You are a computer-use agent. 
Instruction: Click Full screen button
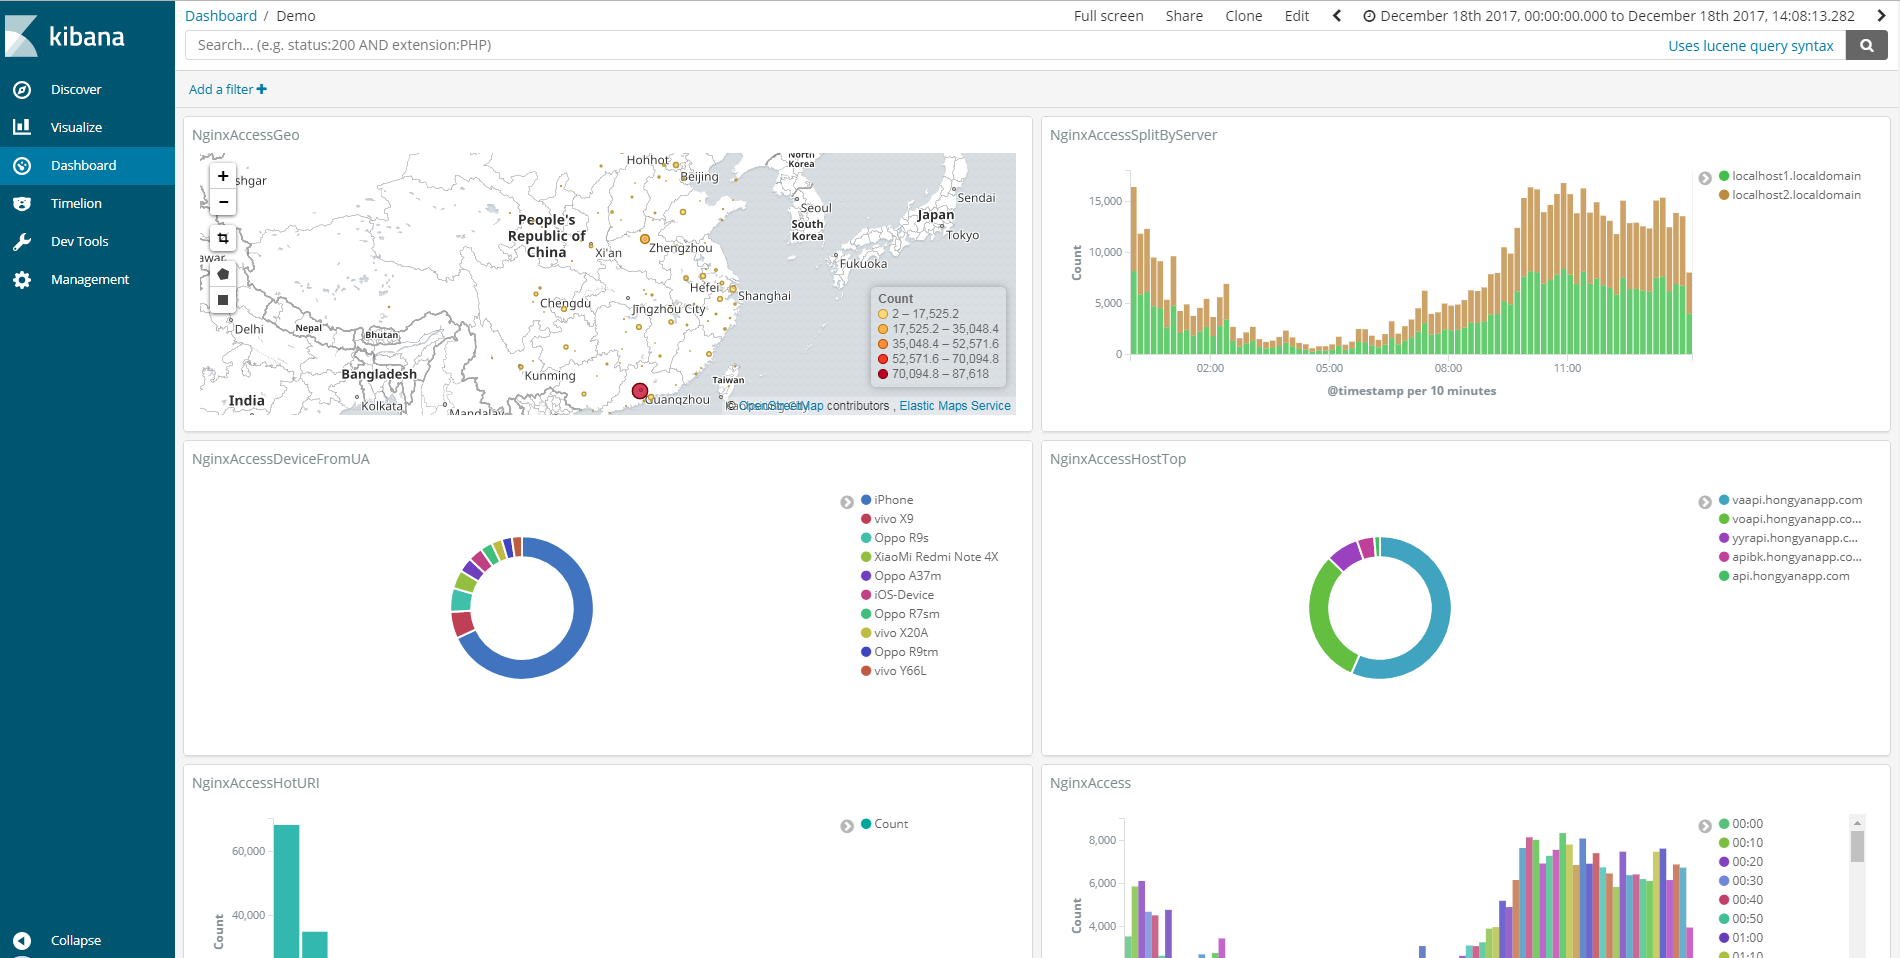coord(1108,16)
